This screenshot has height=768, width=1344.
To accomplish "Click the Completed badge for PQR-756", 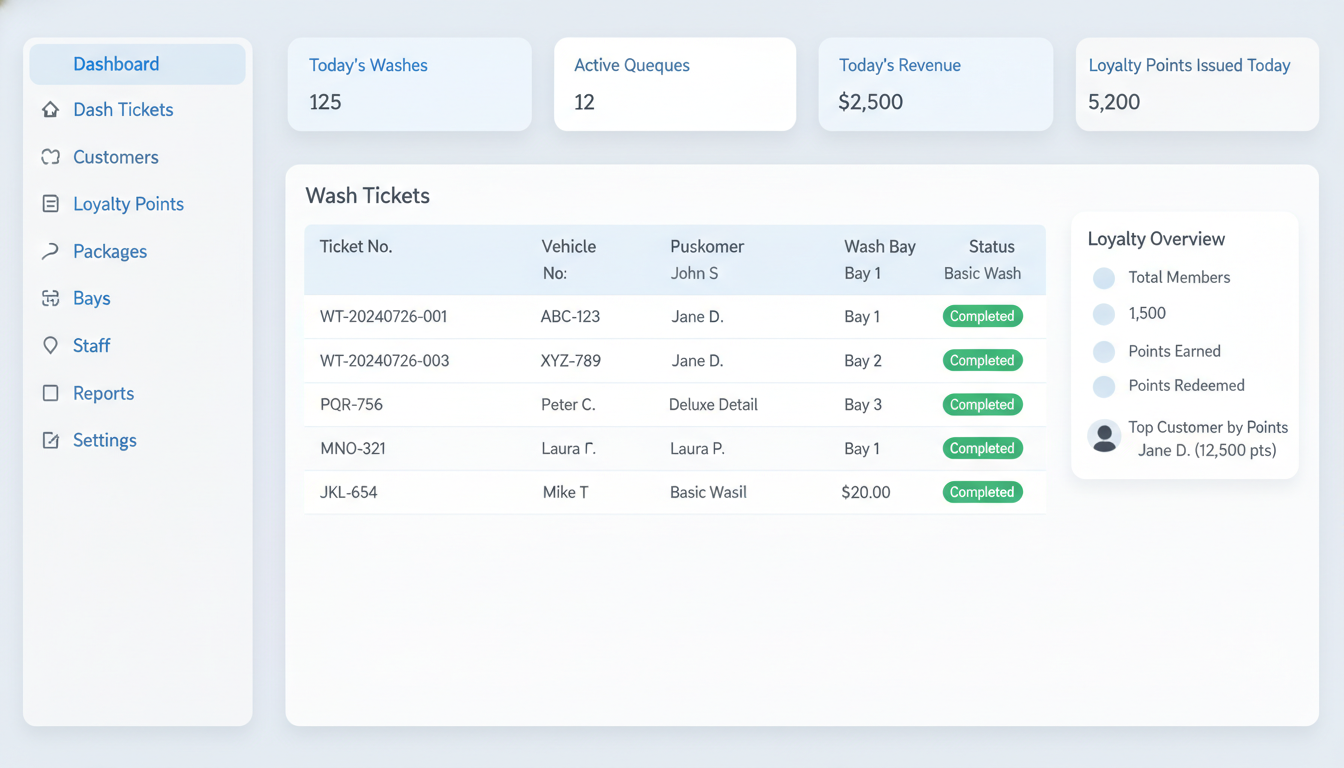I will 982,404.
